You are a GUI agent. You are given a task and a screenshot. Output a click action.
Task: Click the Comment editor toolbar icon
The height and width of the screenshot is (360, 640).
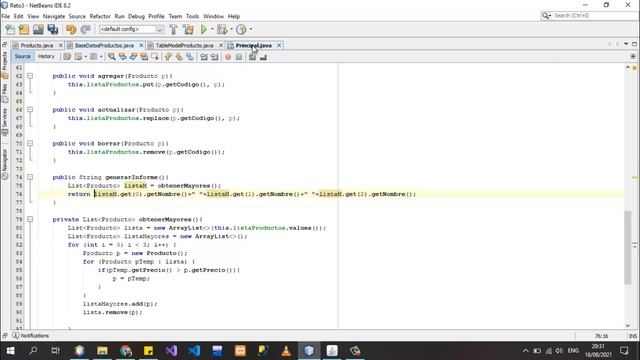coord(253,57)
